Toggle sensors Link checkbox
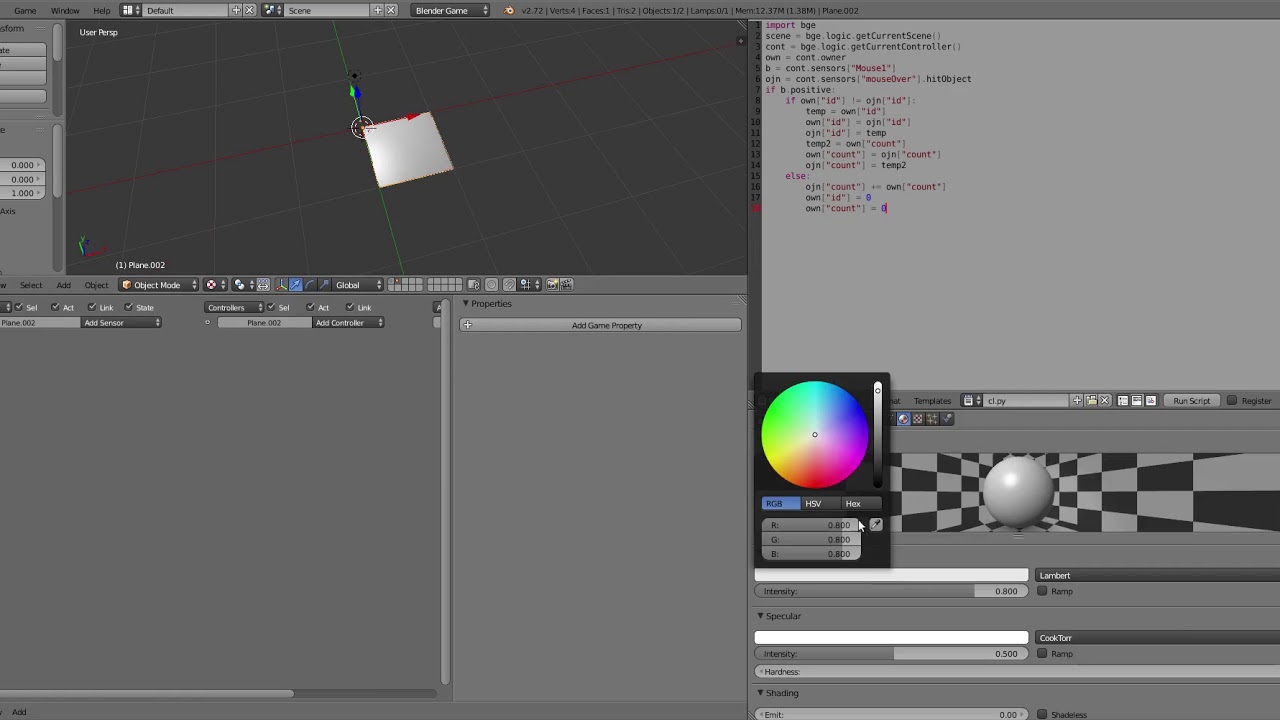 [92, 307]
